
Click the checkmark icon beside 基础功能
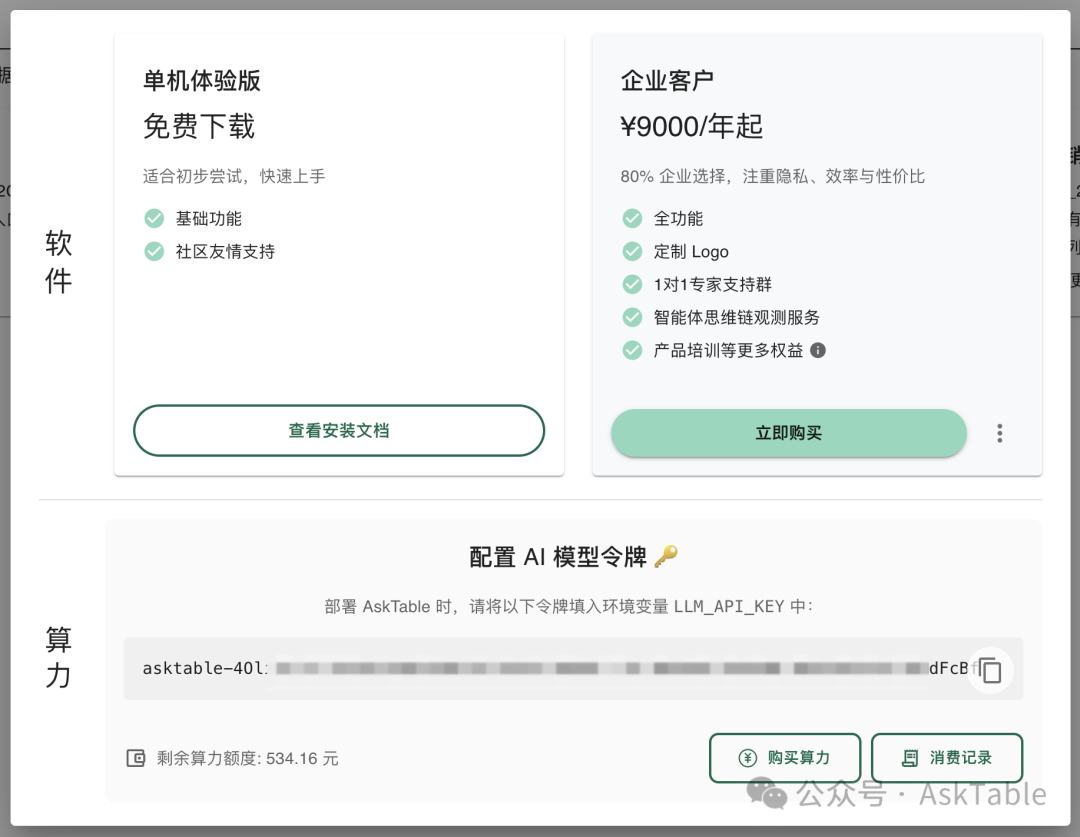point(154,218)
